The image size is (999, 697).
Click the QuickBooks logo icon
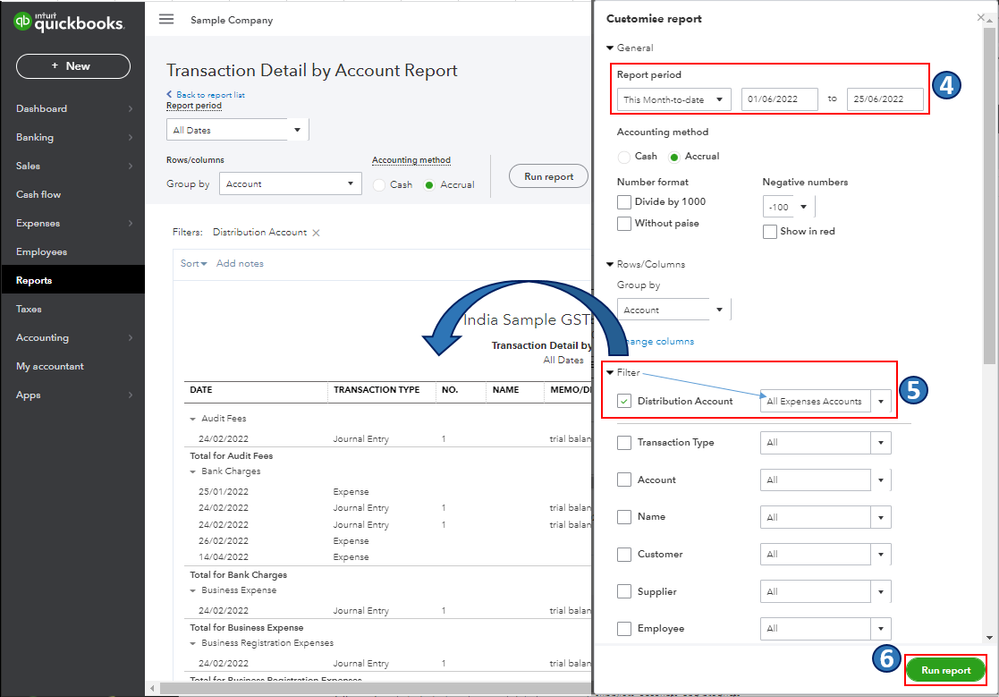pyautogui.click(x=24, y=22)
